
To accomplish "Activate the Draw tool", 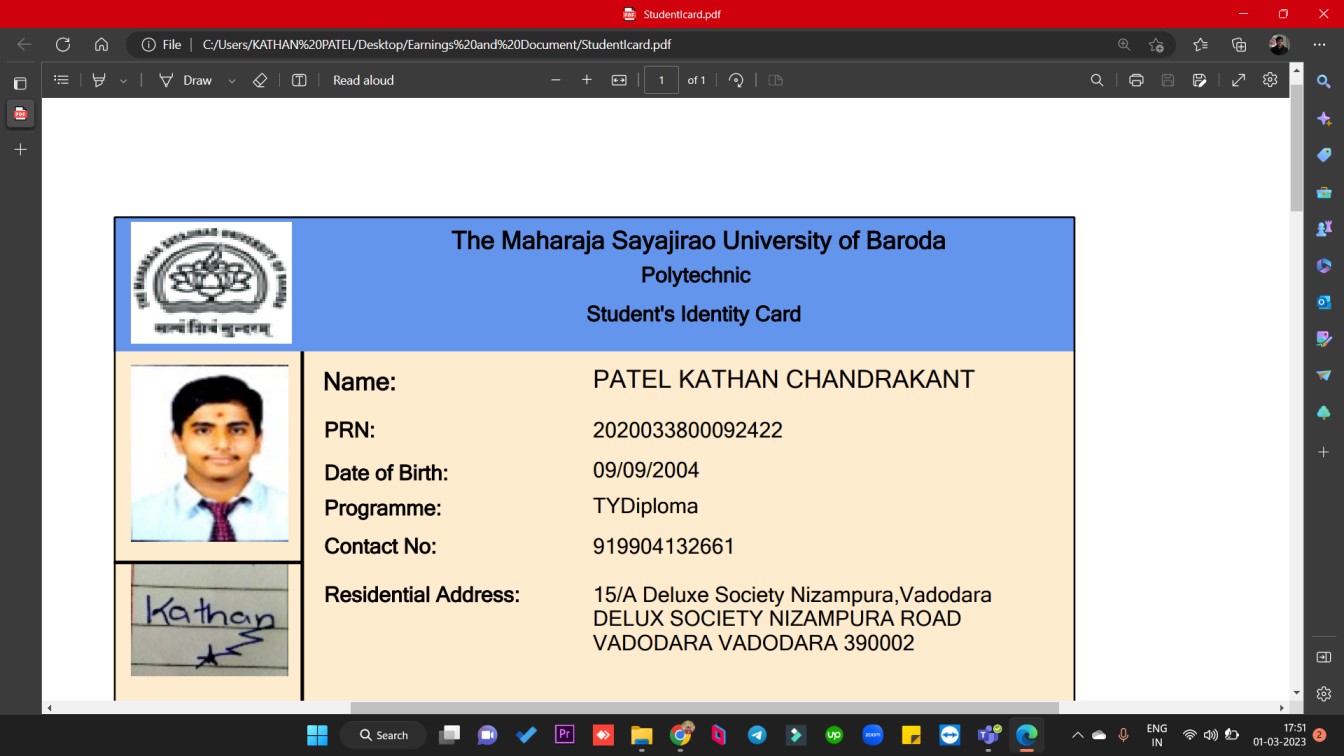I will coord(186,80).
